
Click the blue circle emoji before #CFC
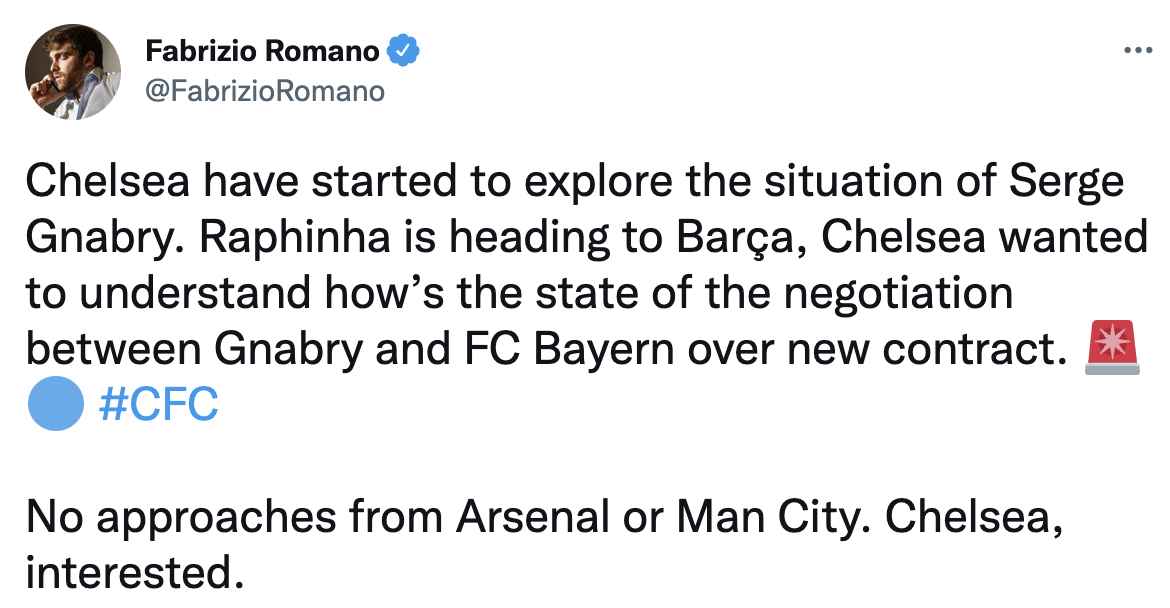(54, 404)
